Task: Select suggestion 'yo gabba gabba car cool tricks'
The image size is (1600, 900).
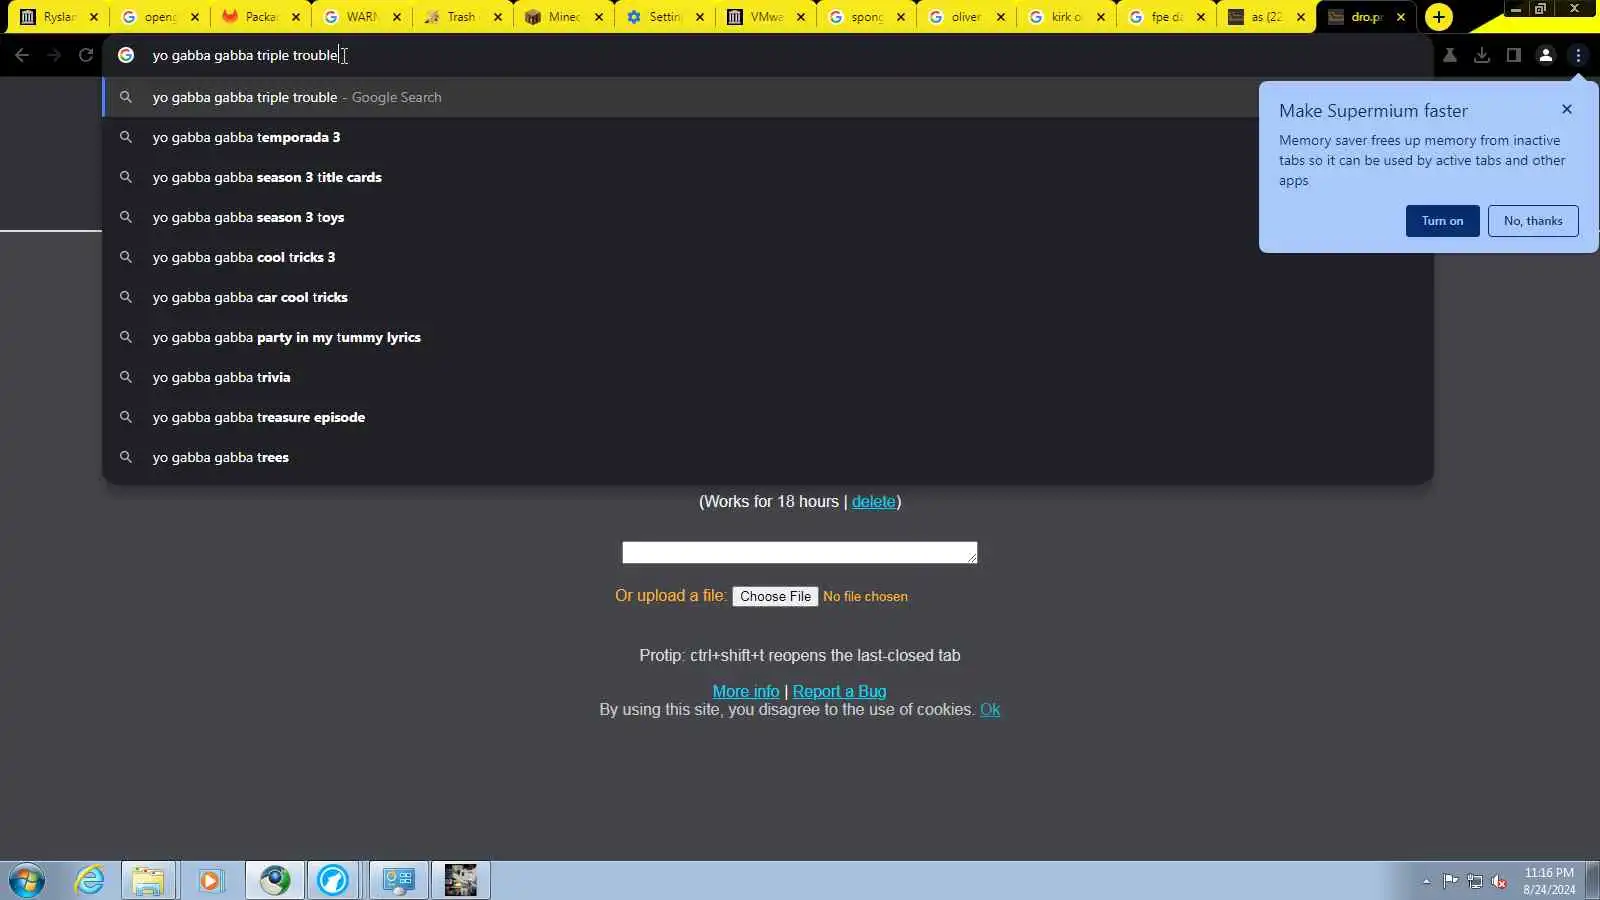Action: coord(768,297)
